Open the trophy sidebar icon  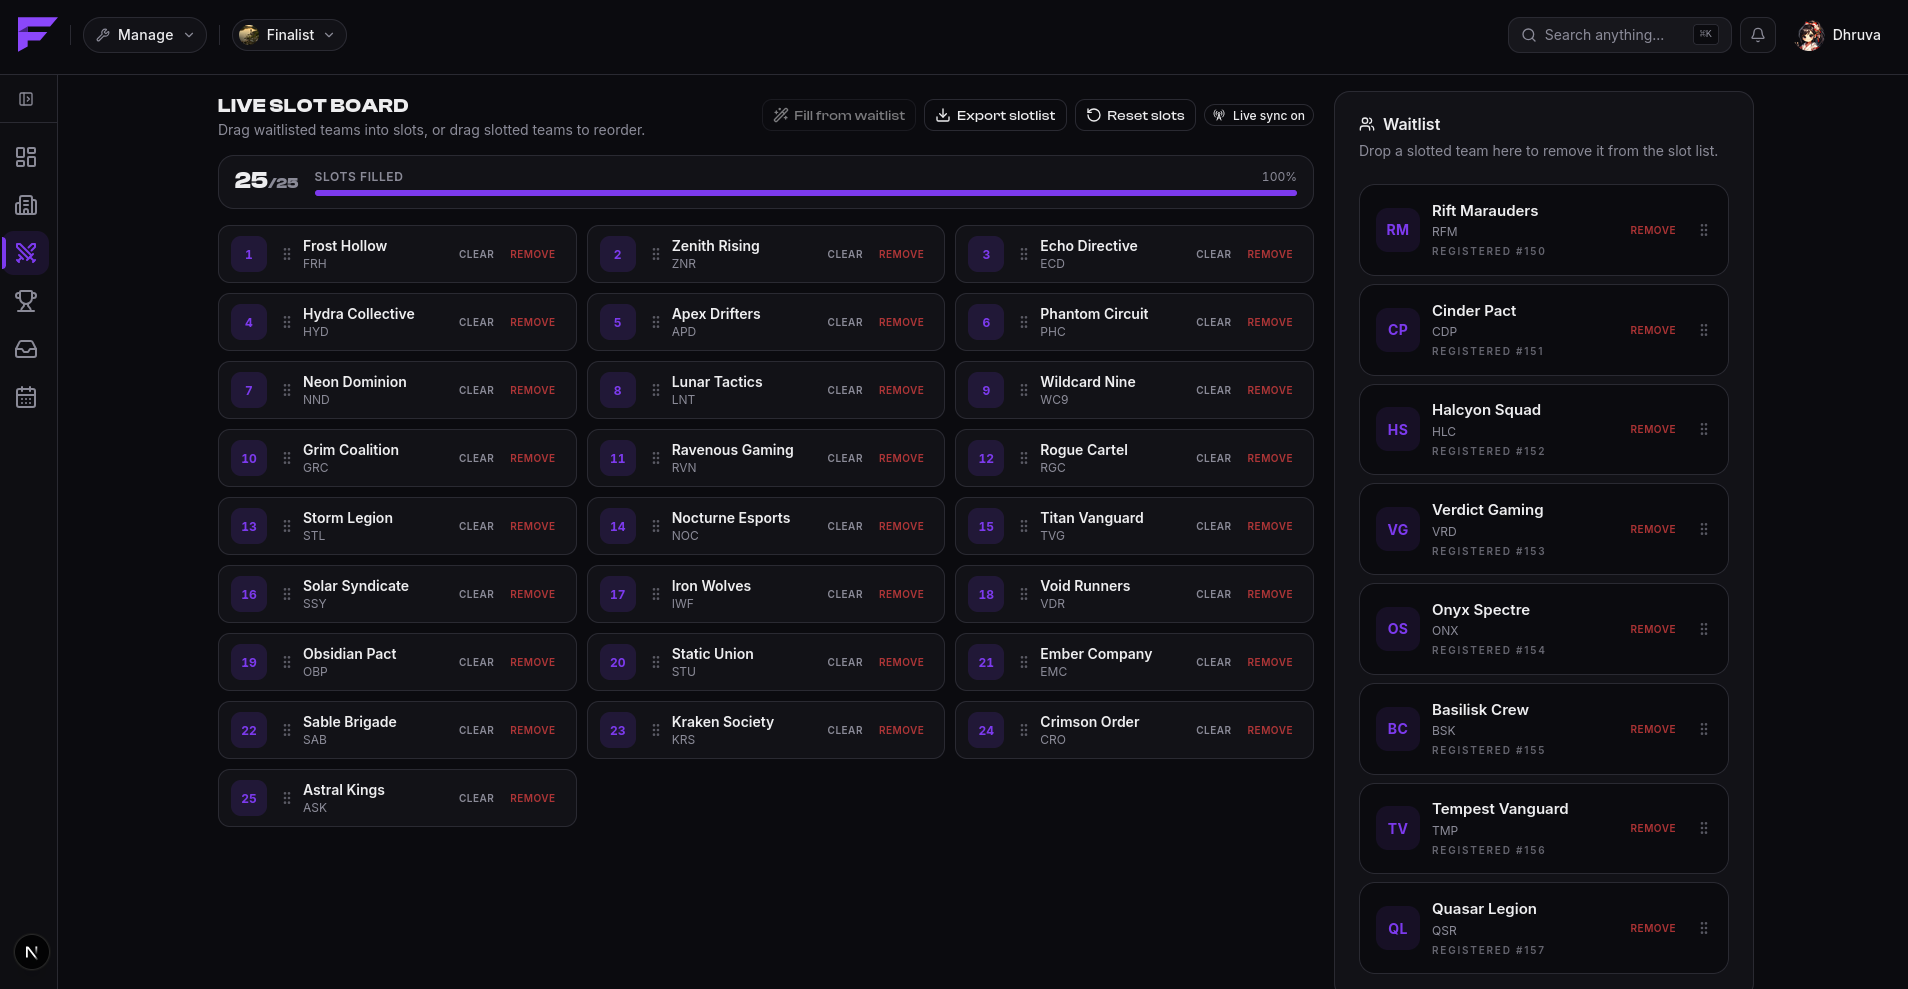(x=26, y=301)
